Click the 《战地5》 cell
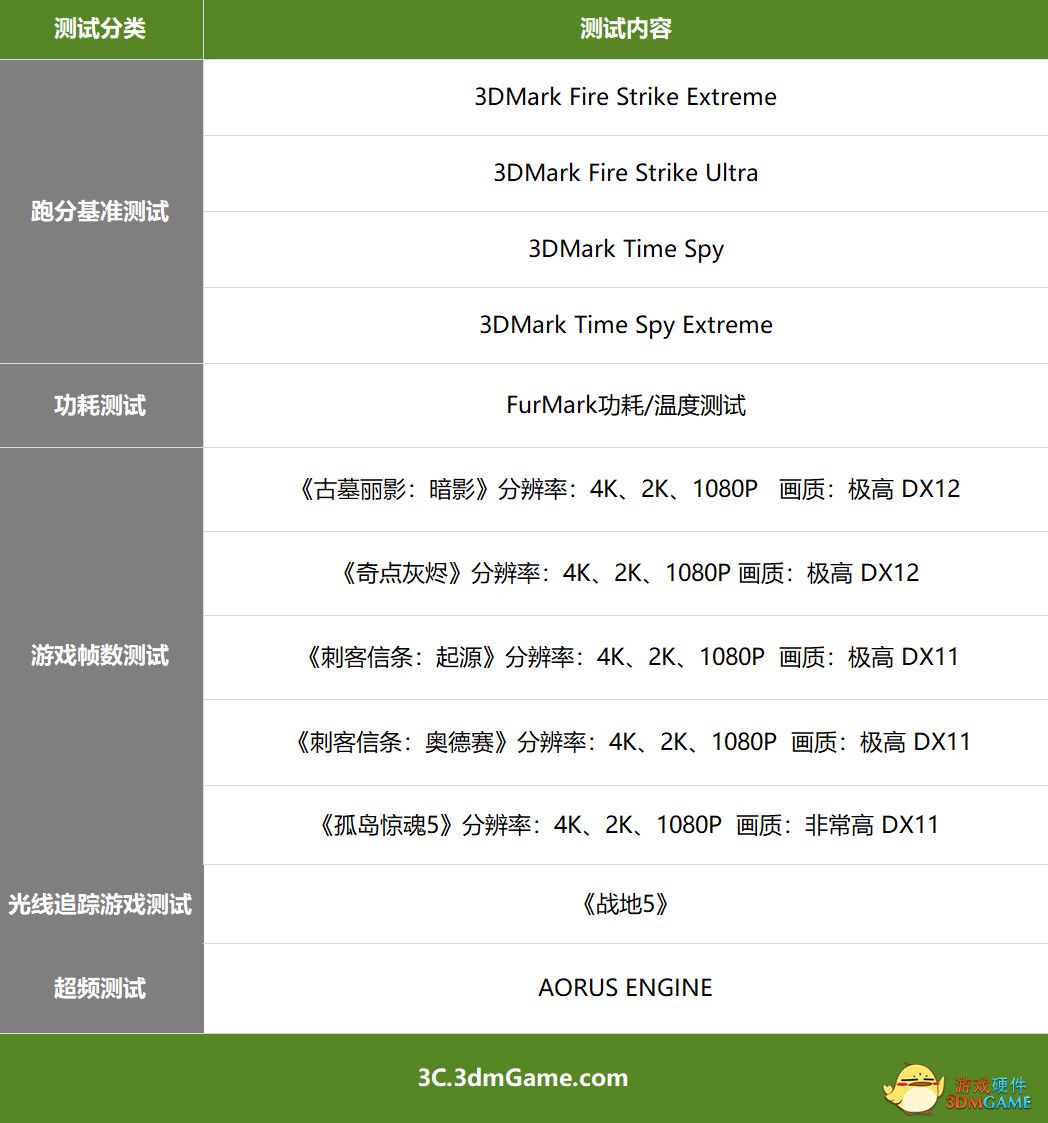Screen dimensions: 1048x1123 click(625, 904)
